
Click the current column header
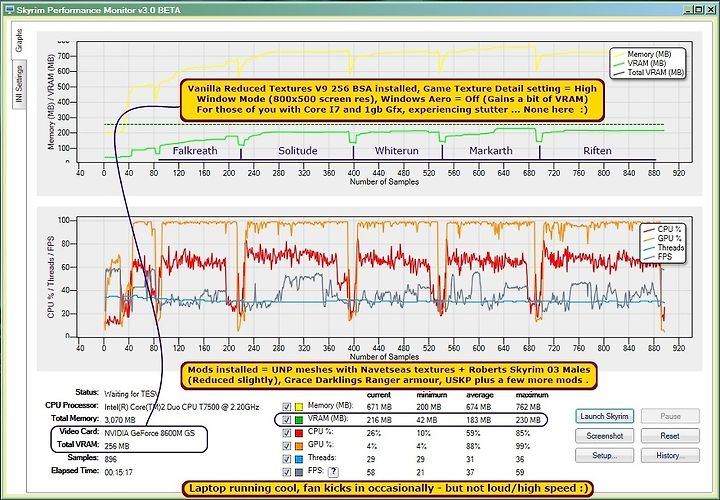coord(379,395)
